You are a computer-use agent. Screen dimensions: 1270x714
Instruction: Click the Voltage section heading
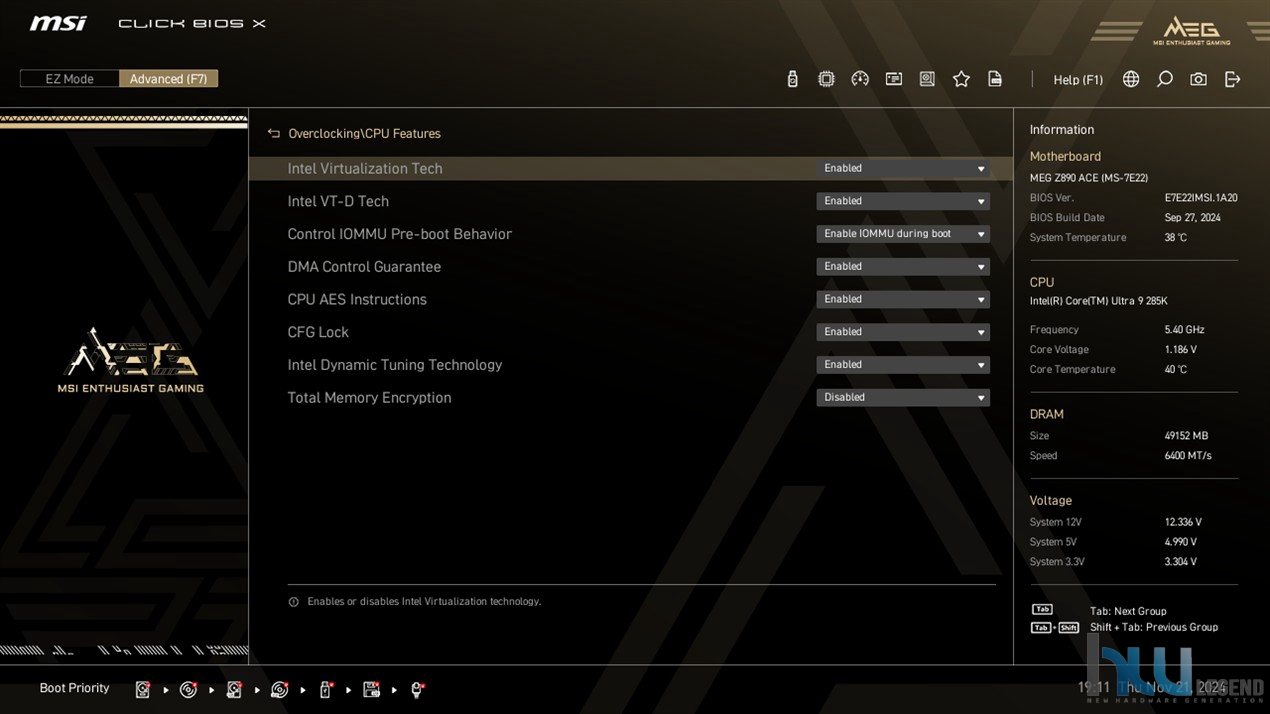point(1050,501)
